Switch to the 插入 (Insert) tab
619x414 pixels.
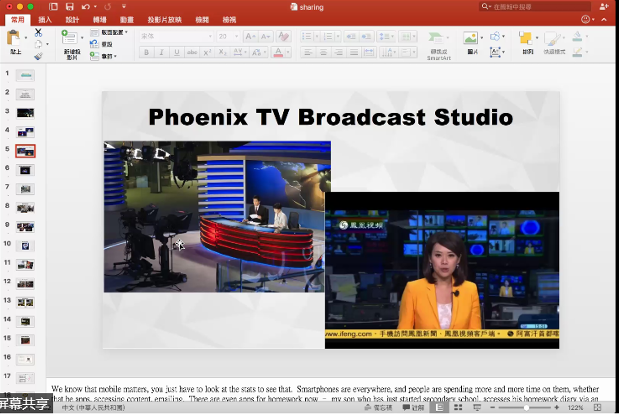[x=45, y=19]
